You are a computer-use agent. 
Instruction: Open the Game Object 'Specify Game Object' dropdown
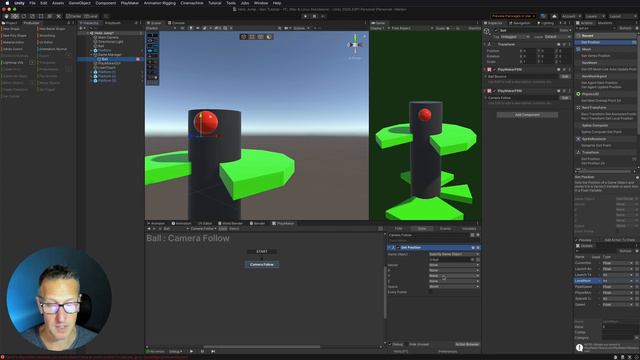click(x=454, y=254)
